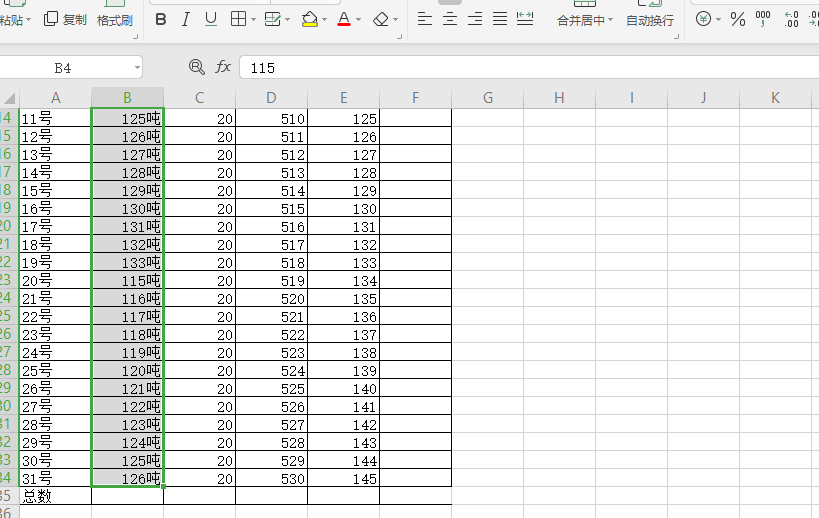Screen dimensions: 819x518
Task: Select column K header
Action: tap(776, 98)
